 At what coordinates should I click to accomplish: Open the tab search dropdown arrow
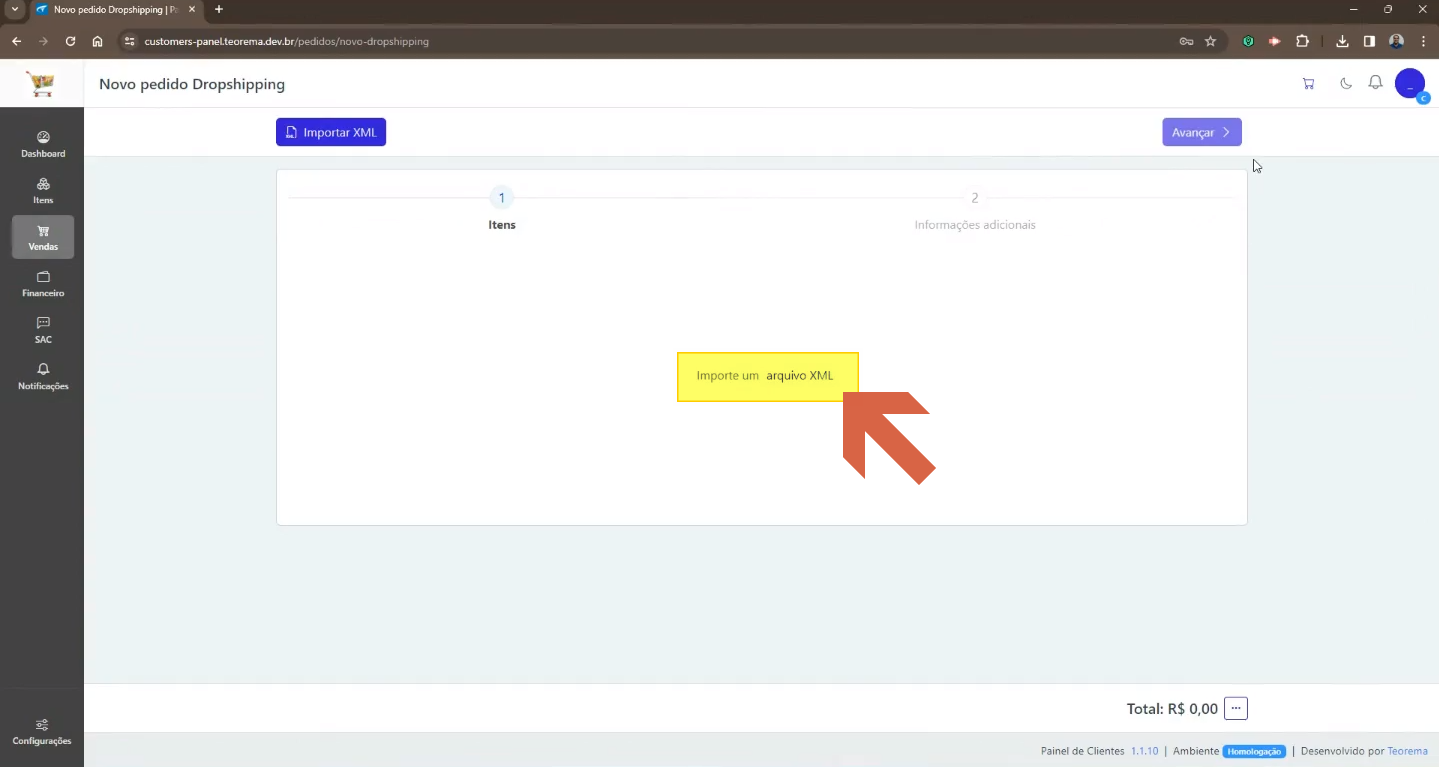pos(14,9)
